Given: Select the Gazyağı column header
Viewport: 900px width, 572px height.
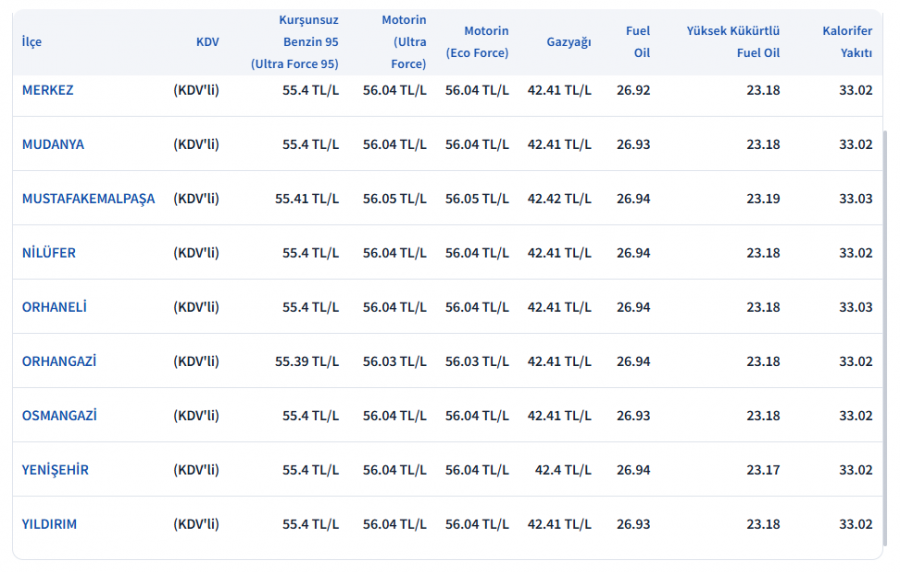Looking at the screenshot, I should click(x=568, y=42).
